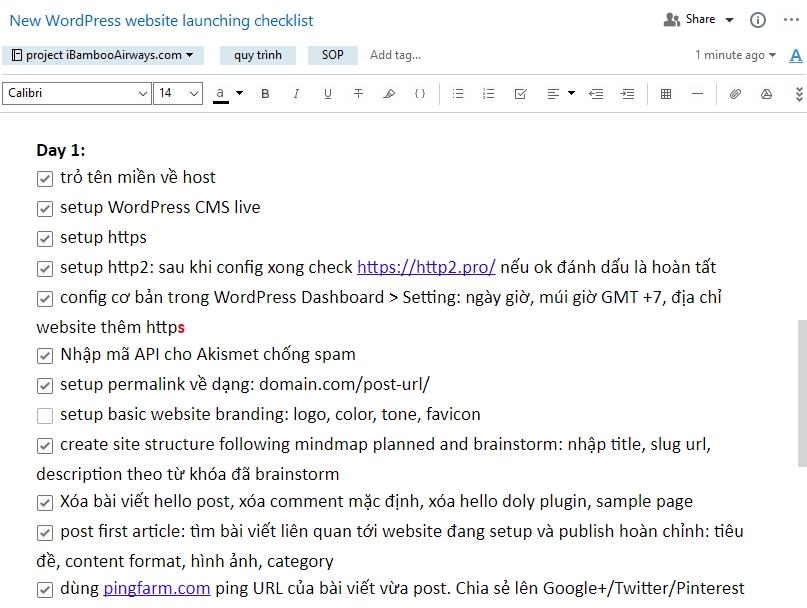Screen dimensions: 807x608
Task: Uncheck the 'setup https' checkbox
Action: pos(45,238)
